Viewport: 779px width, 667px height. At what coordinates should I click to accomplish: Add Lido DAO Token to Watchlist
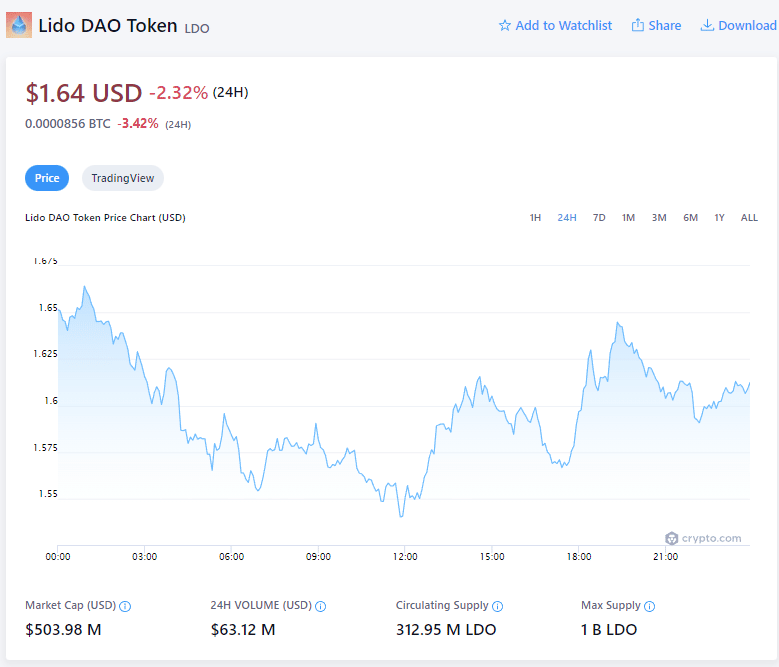pyautogui.click(x=555, y=25)
